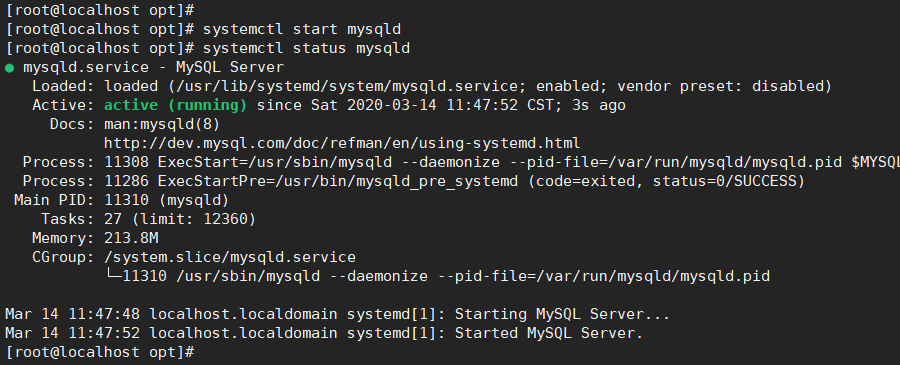Click the Memory 213.8M value
900x365 pixels.
[131, 238]
